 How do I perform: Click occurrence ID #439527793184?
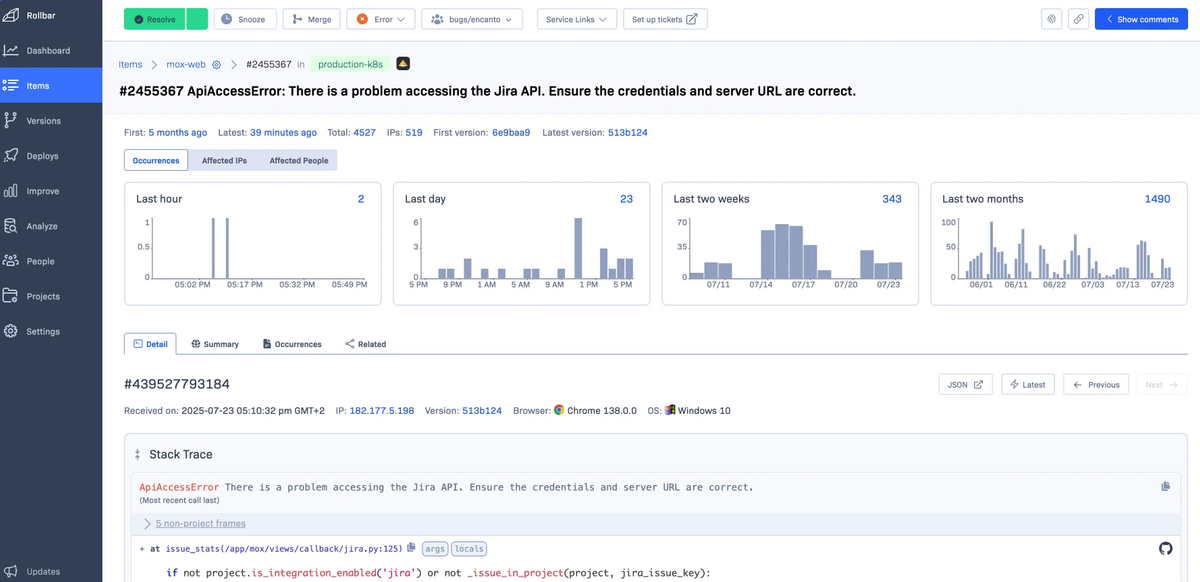pyautogui.click(x=177, y=384)
